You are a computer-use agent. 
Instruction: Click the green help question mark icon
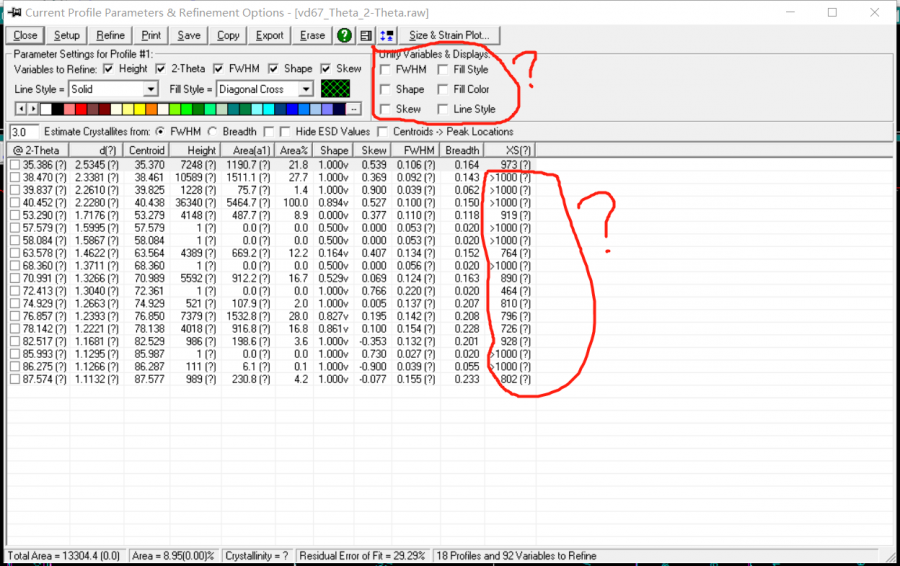point(344,35)
